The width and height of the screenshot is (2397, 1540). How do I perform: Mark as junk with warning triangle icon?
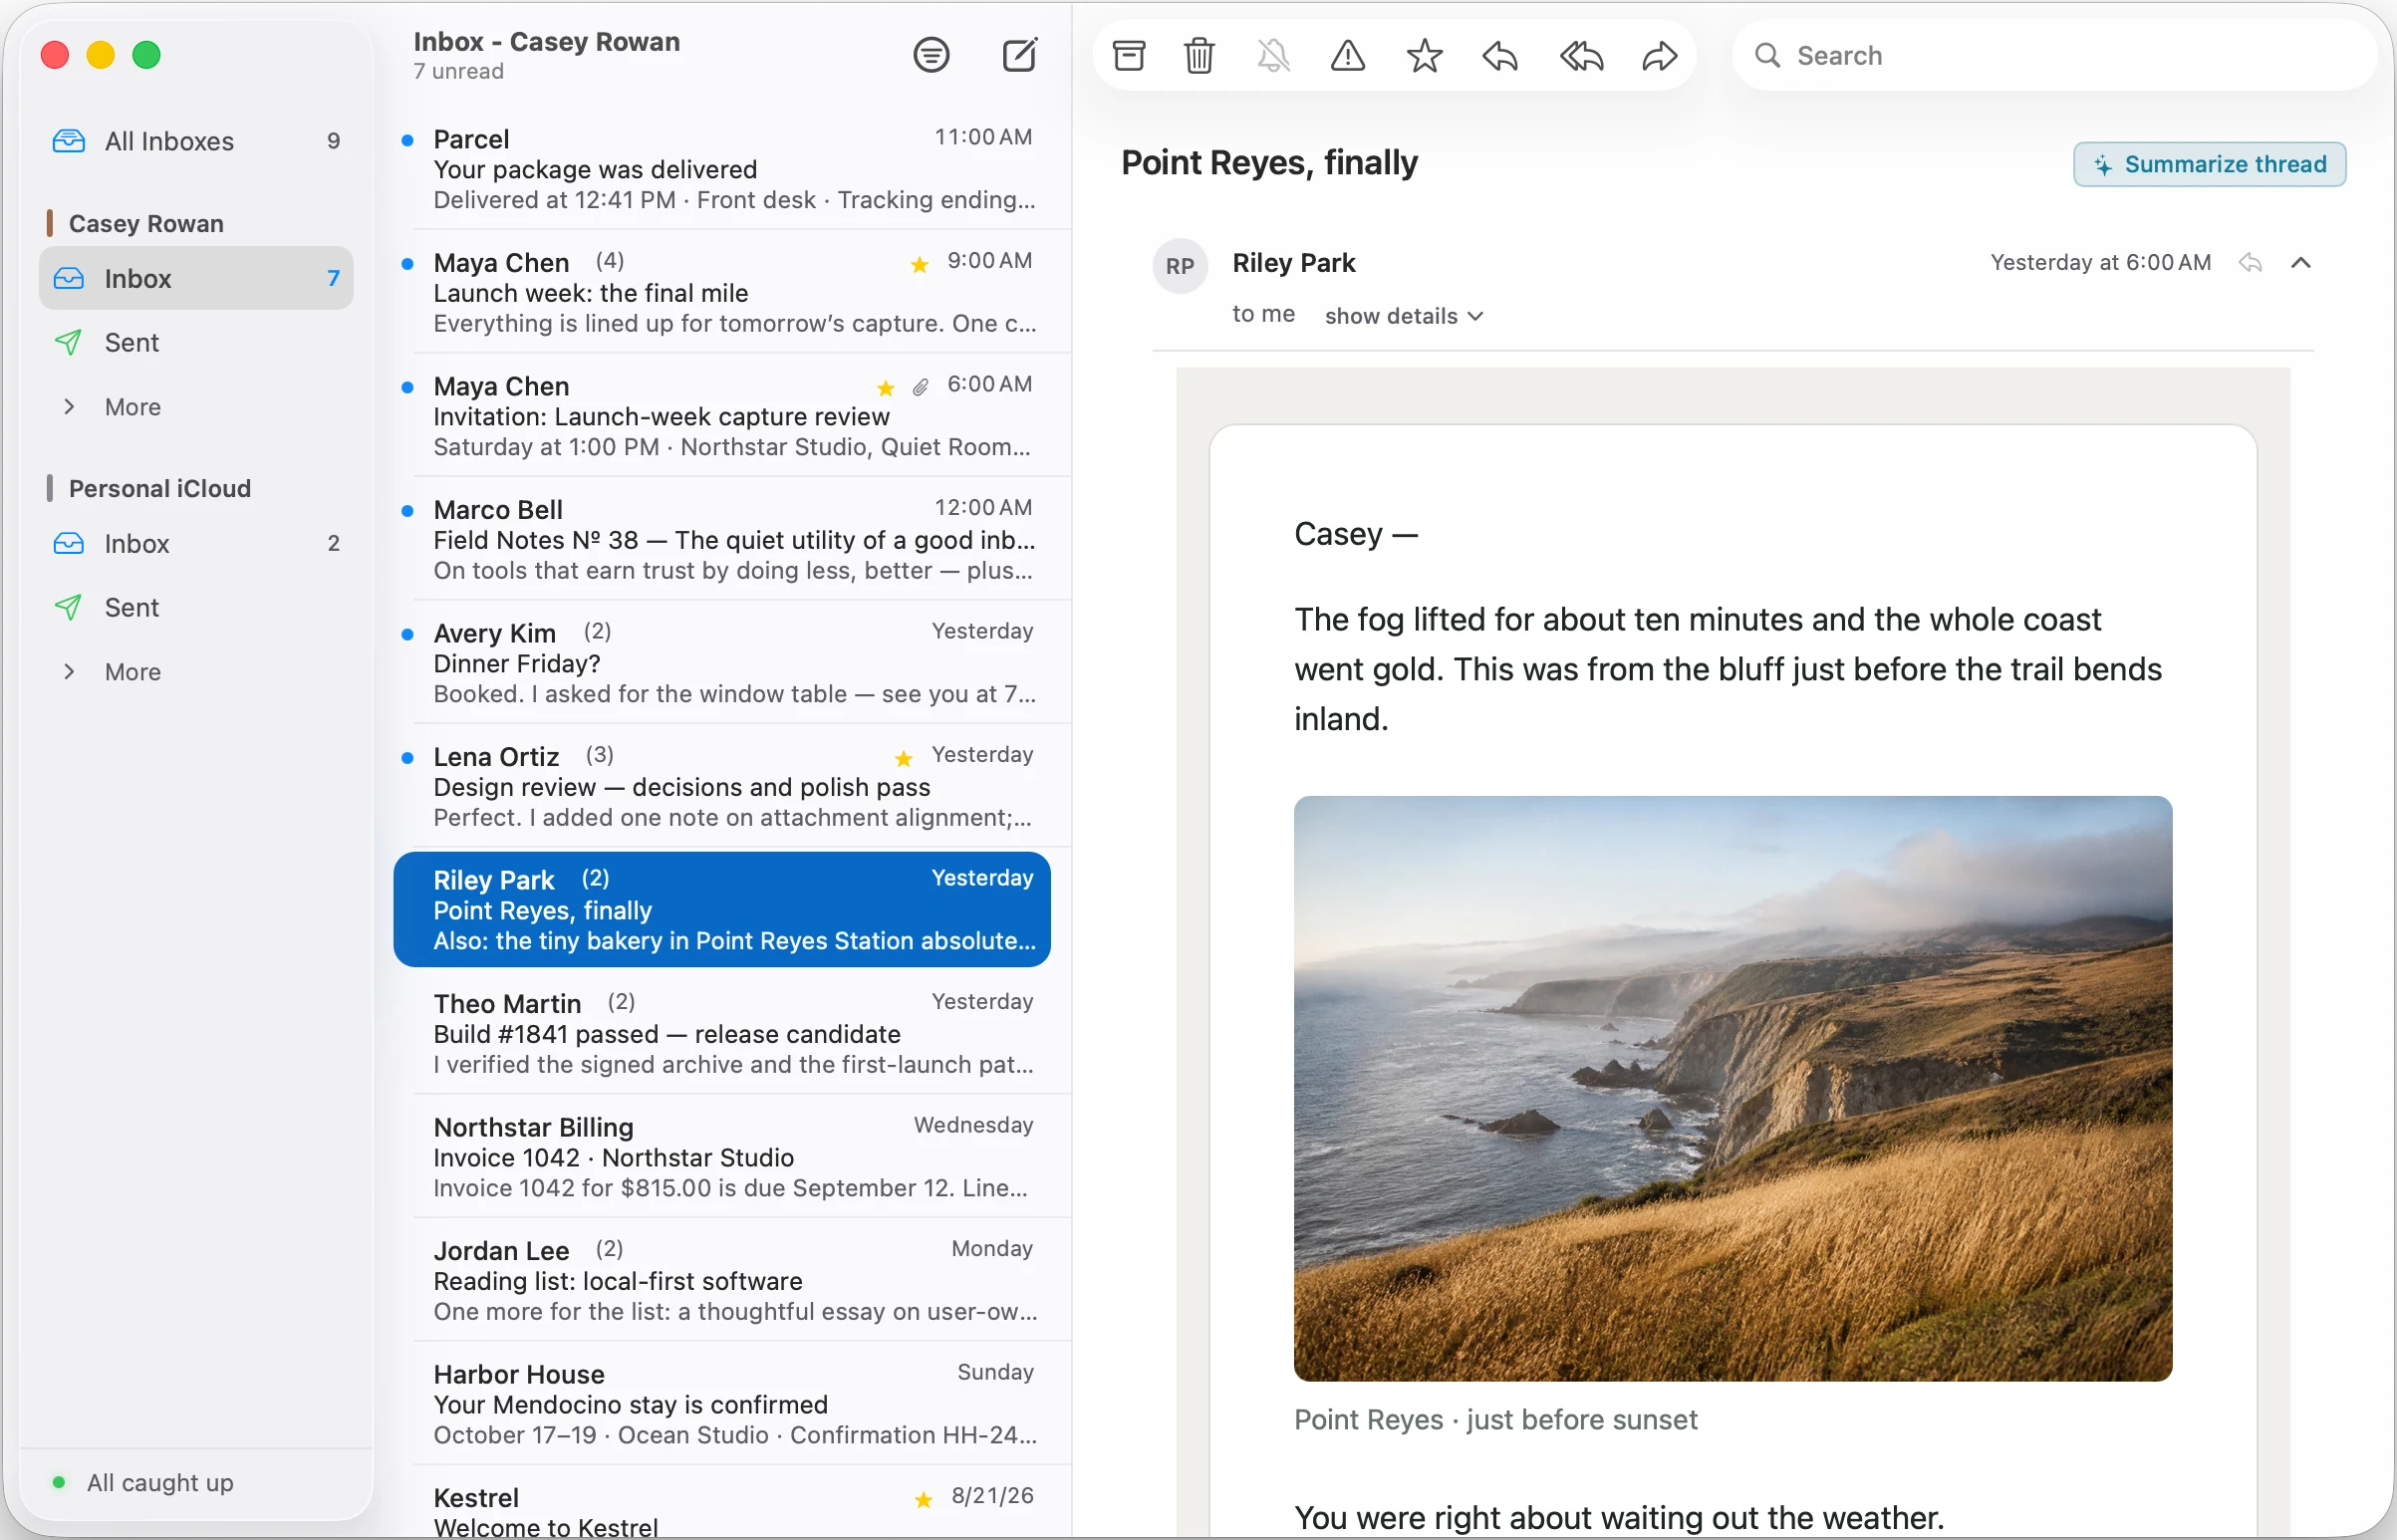1348,55
